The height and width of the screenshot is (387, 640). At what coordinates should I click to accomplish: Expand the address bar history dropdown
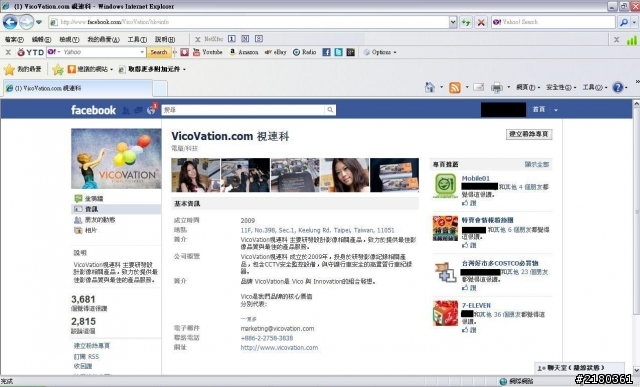point(453,22)
